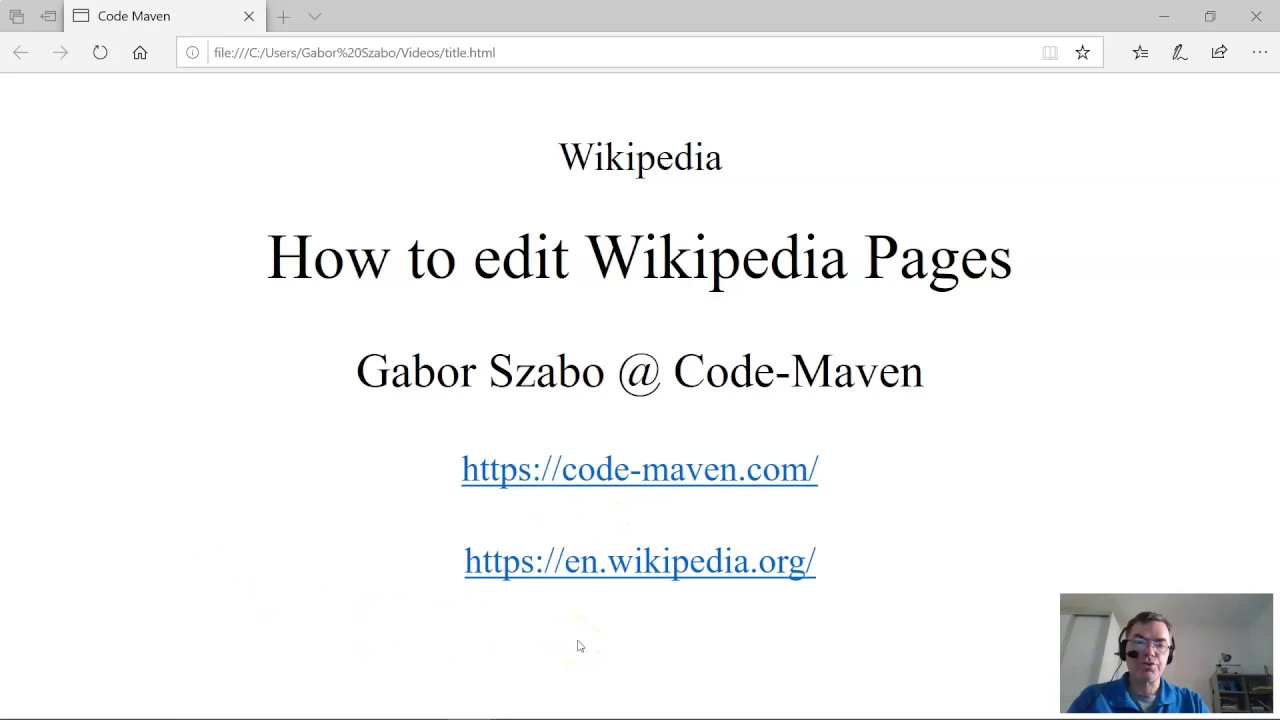Toggle Reading view icon
The width and height of the screenshot is (1280, 720).
[1050, 53]
